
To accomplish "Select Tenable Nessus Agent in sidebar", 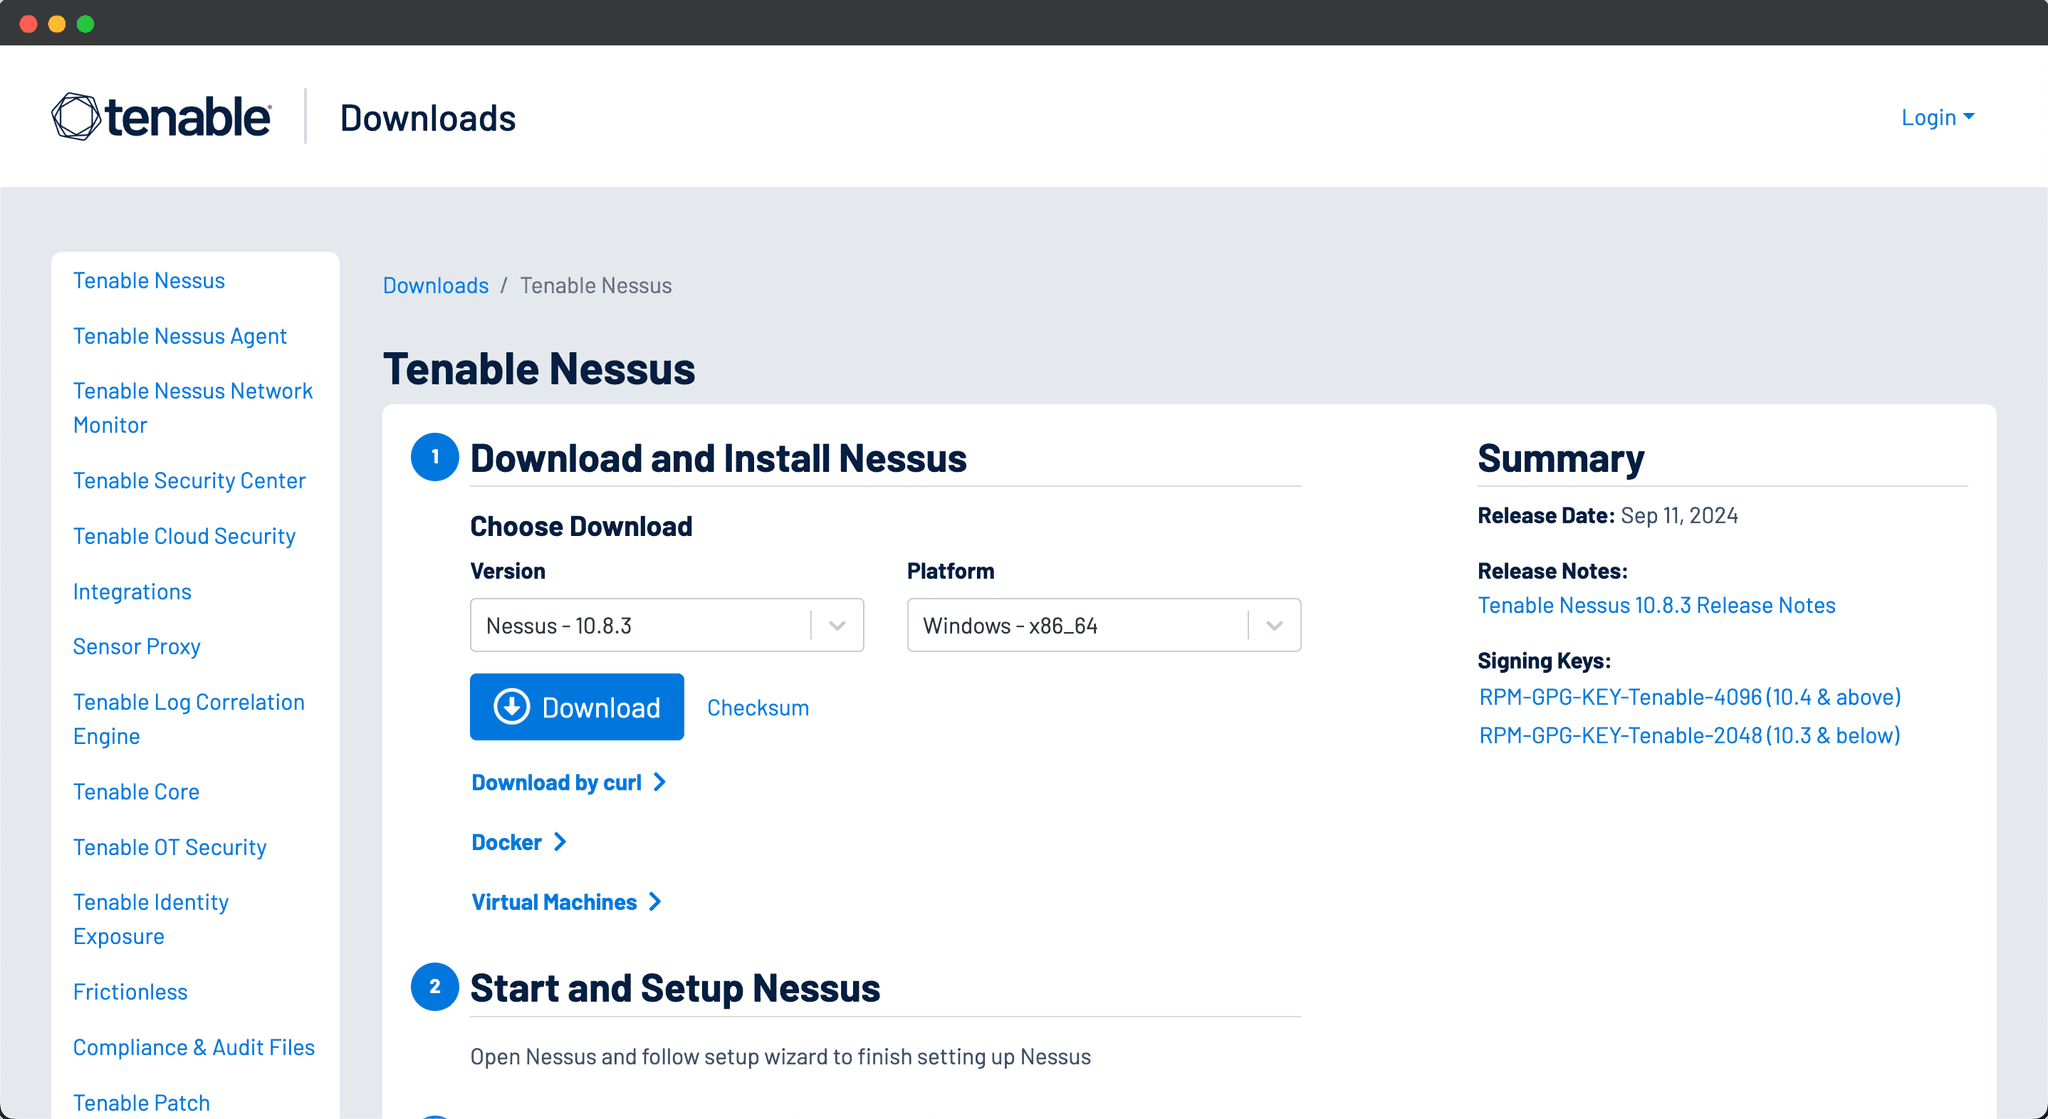I will [180, 336].
